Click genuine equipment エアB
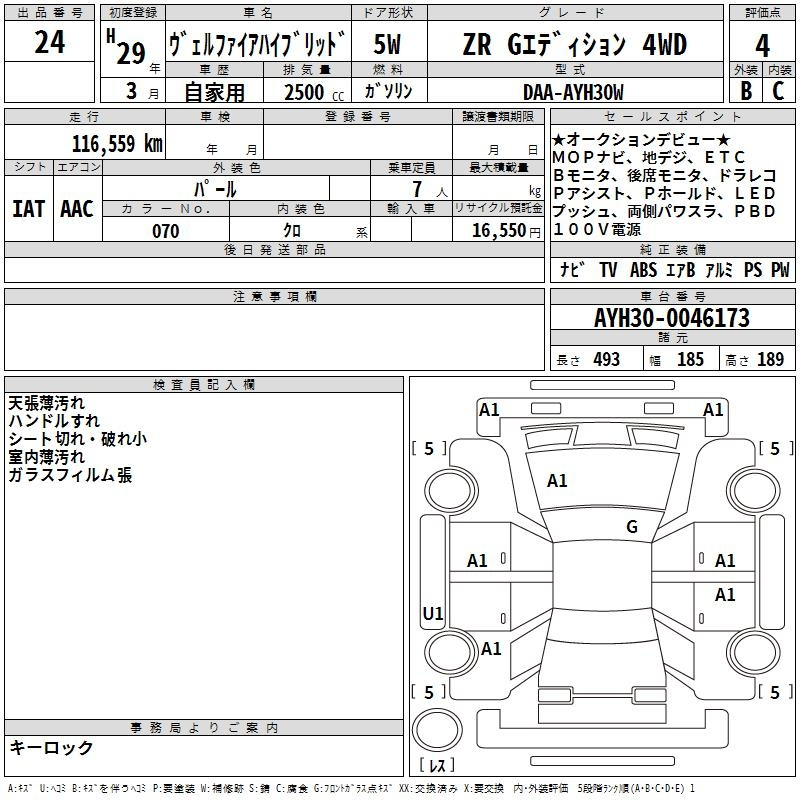Image resolution: width=800 pixels, height=800 pixels. click(x=681, y=270)
